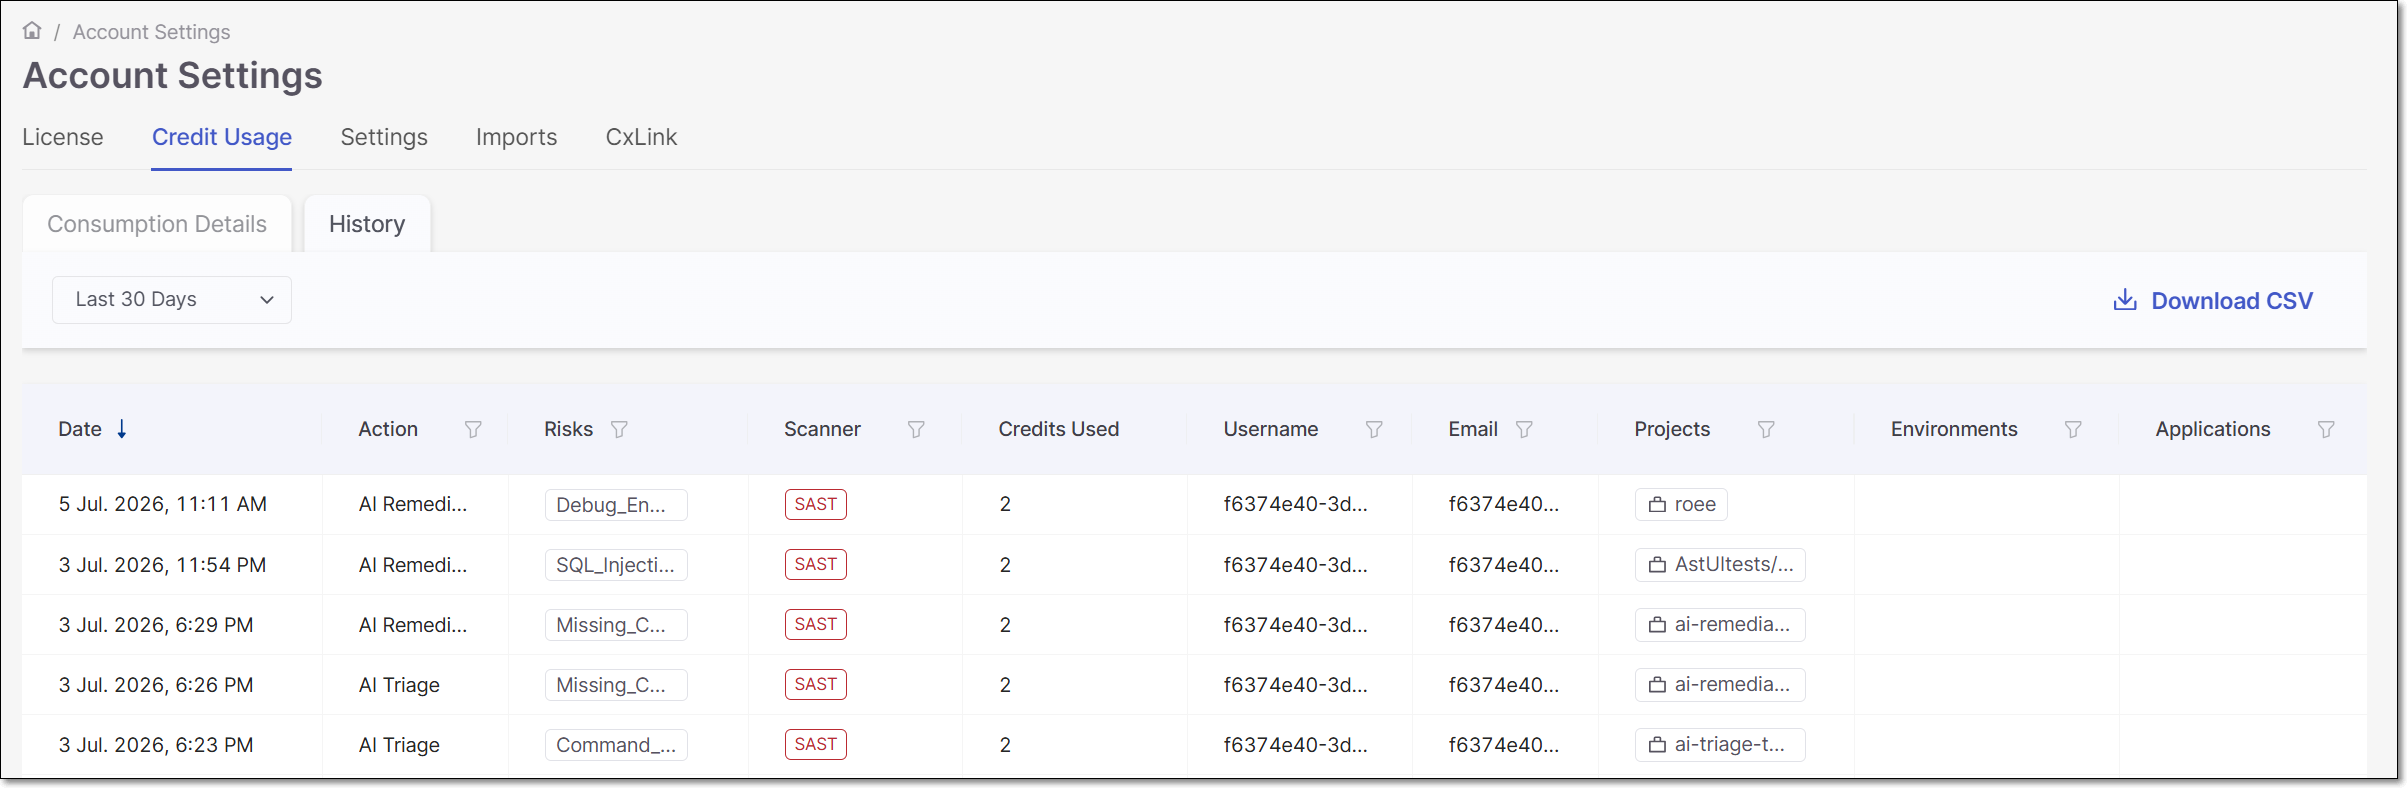Go to the home breadcrumb icon
The image size is (2407, 788).
tap(32, 31)
